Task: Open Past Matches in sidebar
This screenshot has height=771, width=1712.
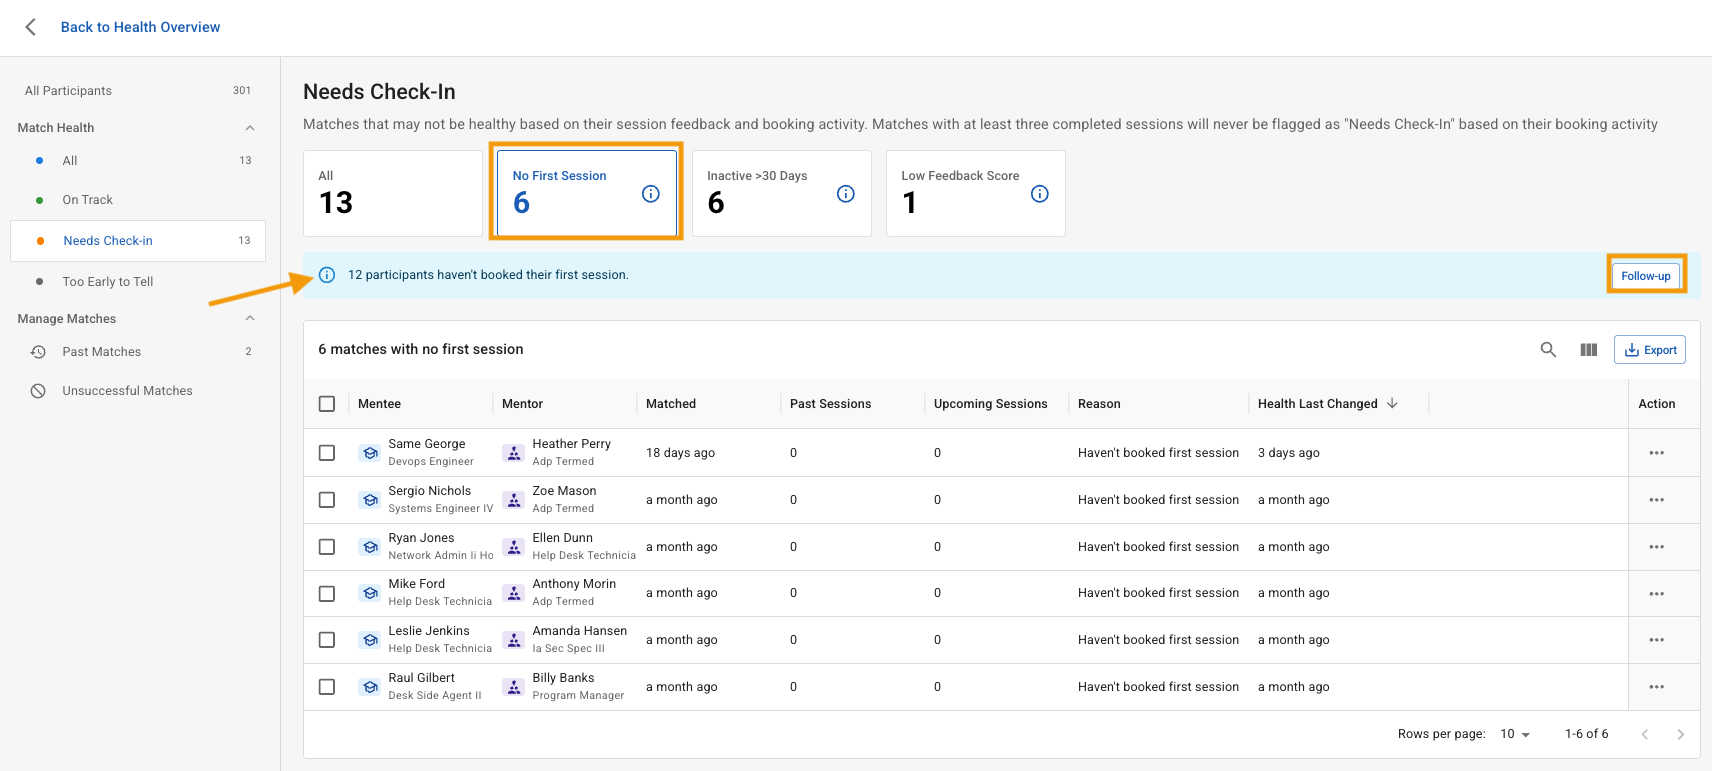Action: click(x=102, y=352)
